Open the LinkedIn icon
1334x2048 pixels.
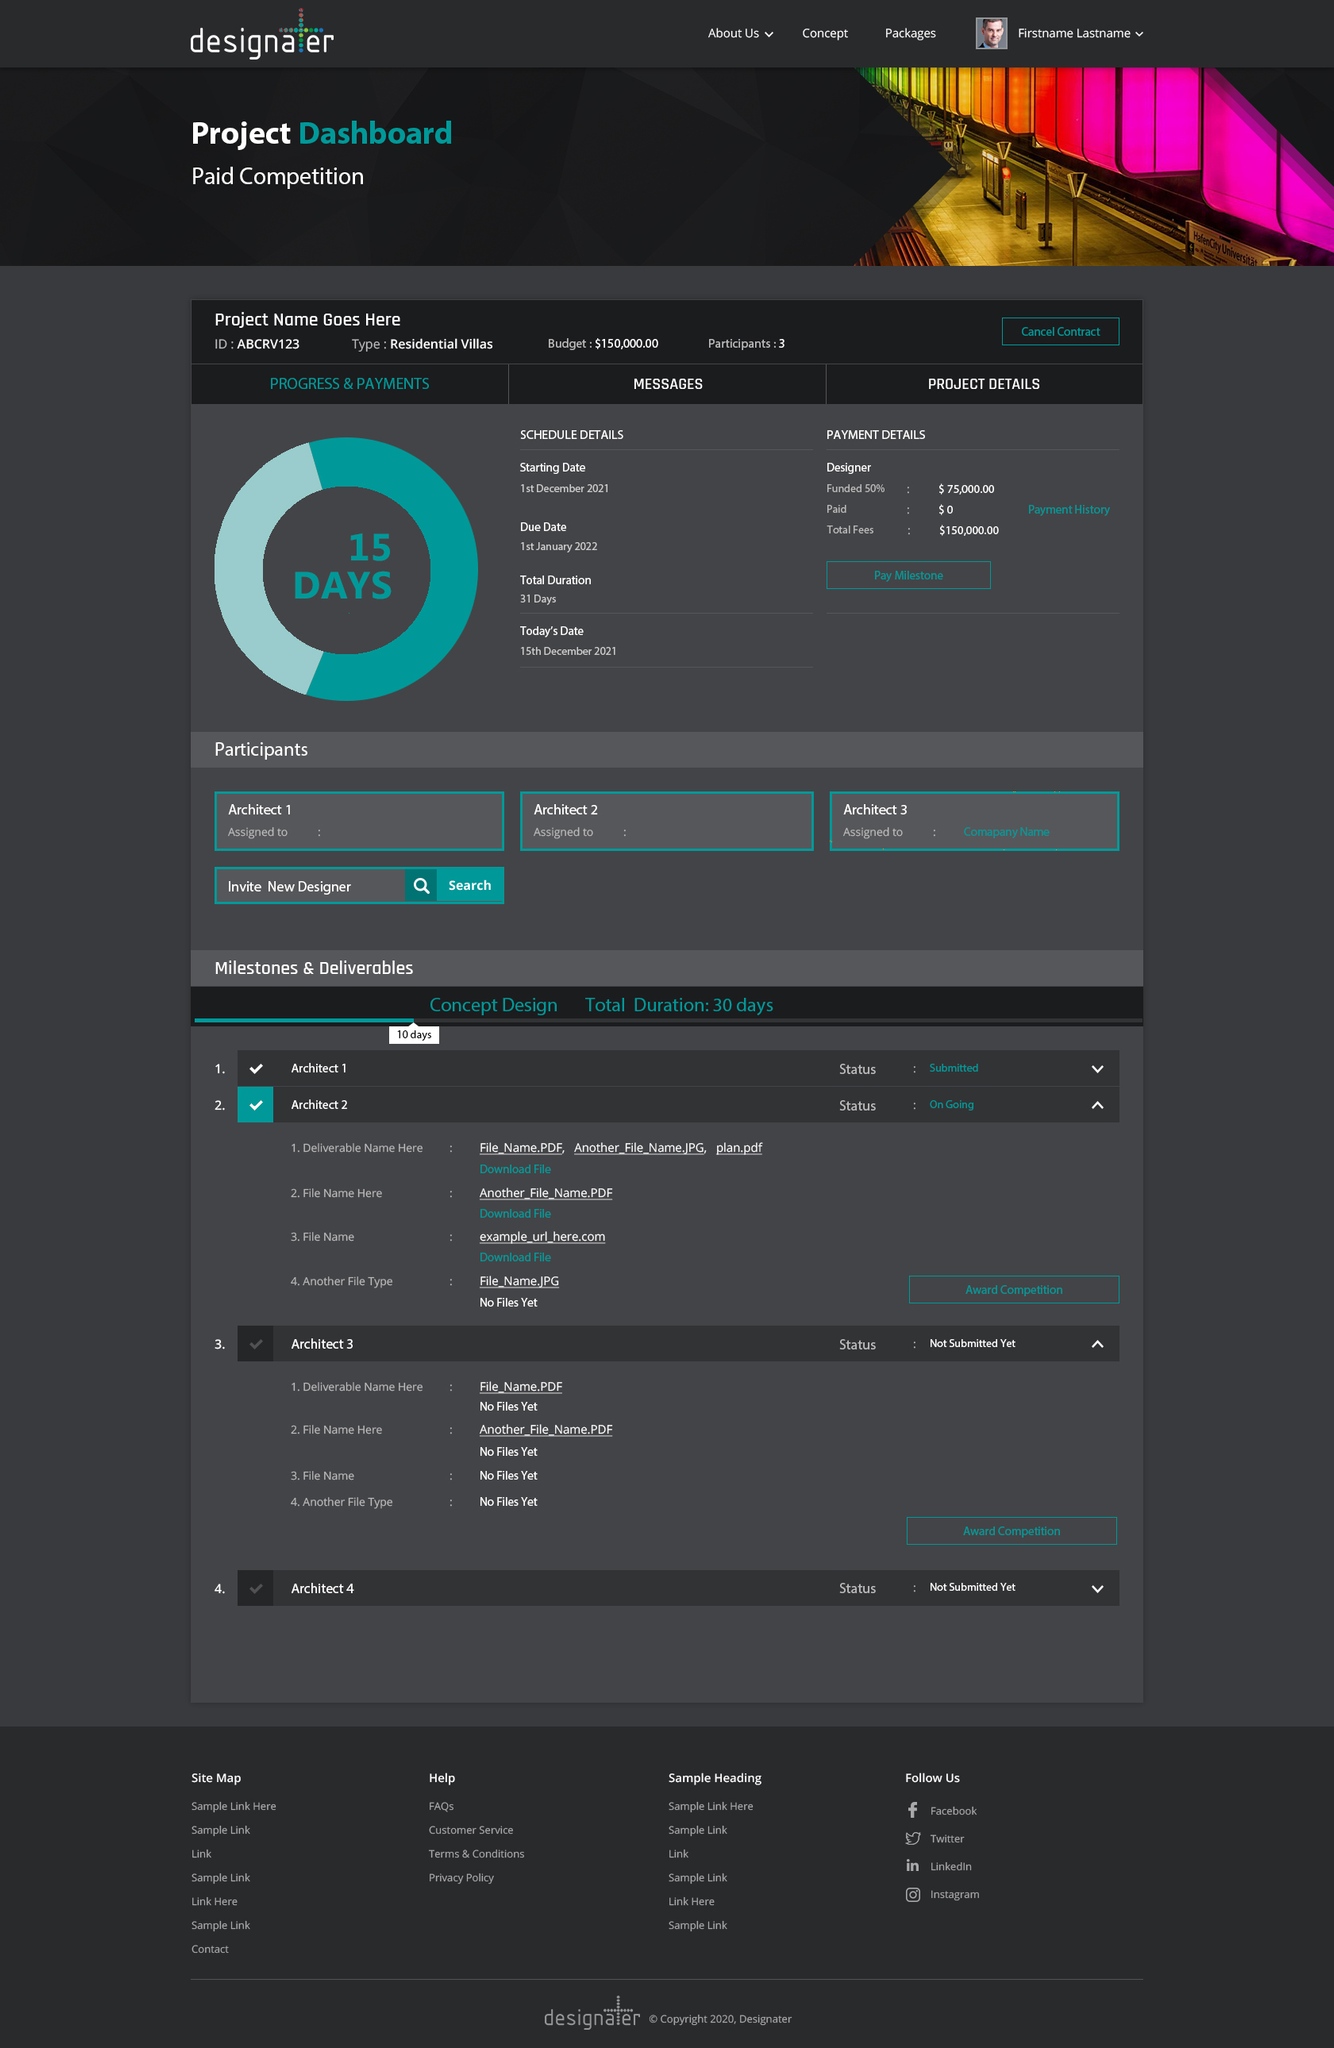pyautogui.click(x=912, y=1866)
